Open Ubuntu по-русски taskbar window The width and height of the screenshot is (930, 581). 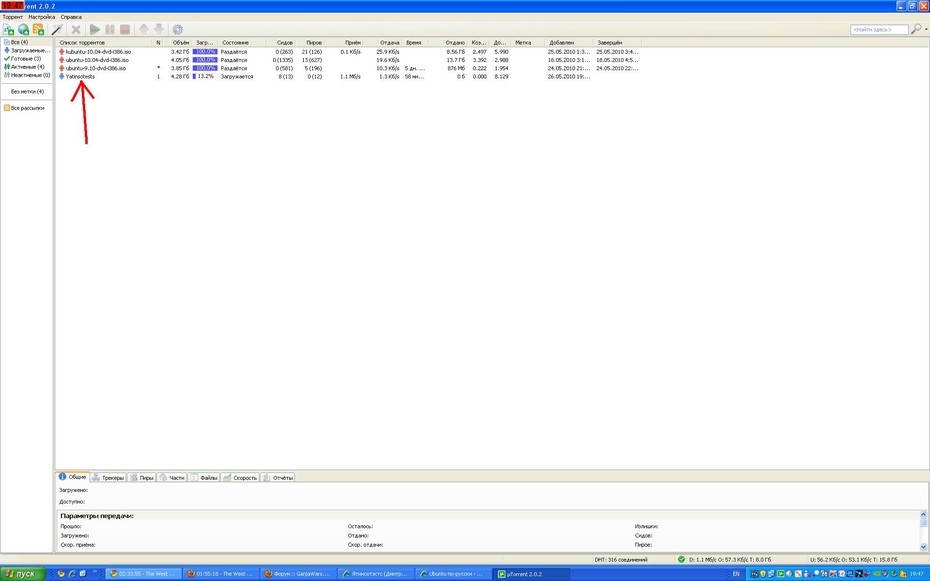453,574
